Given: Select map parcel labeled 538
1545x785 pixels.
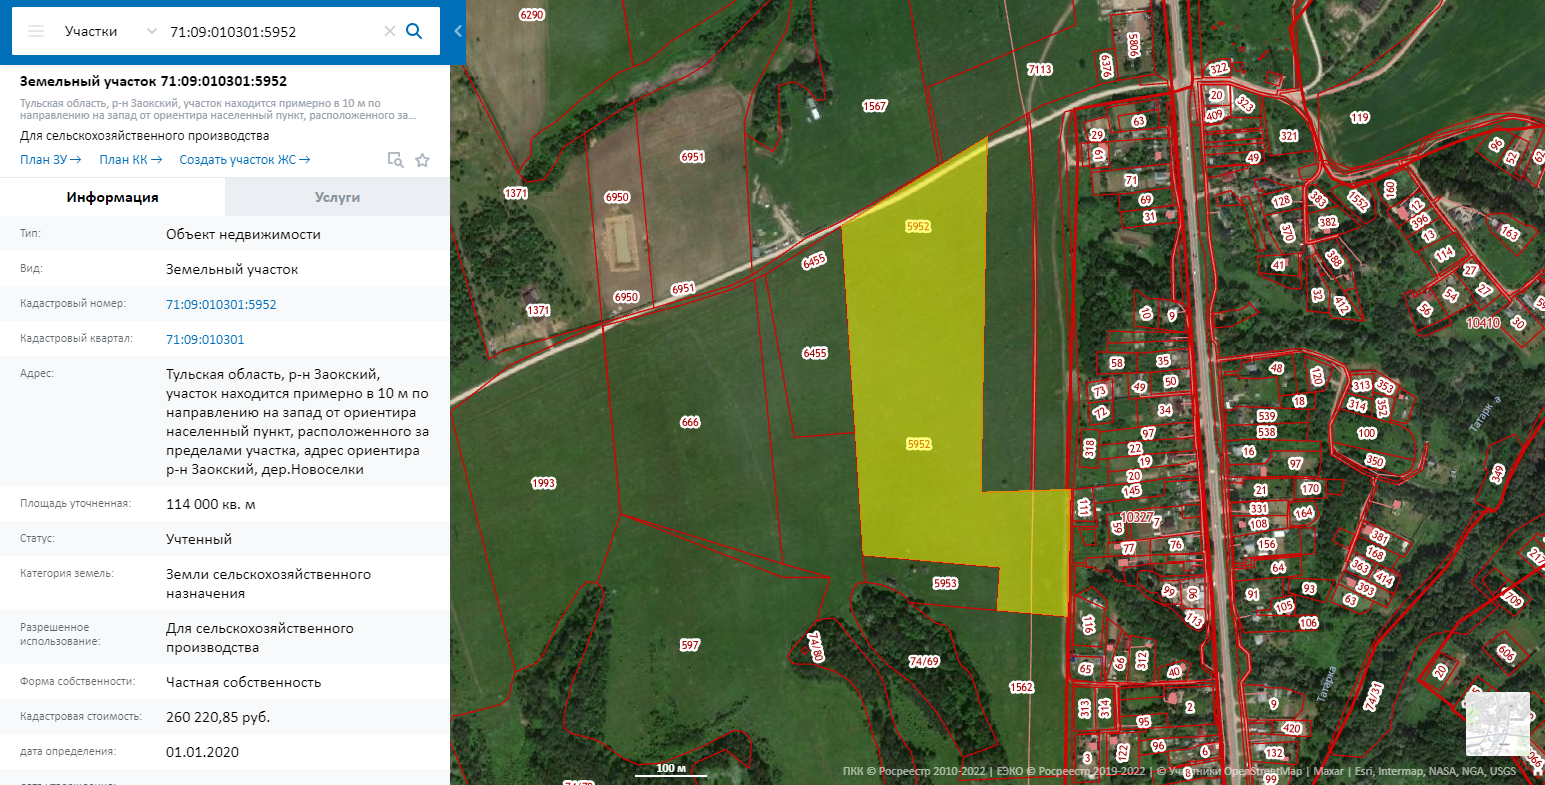Looking at the screenshot, I should 1267,432.
